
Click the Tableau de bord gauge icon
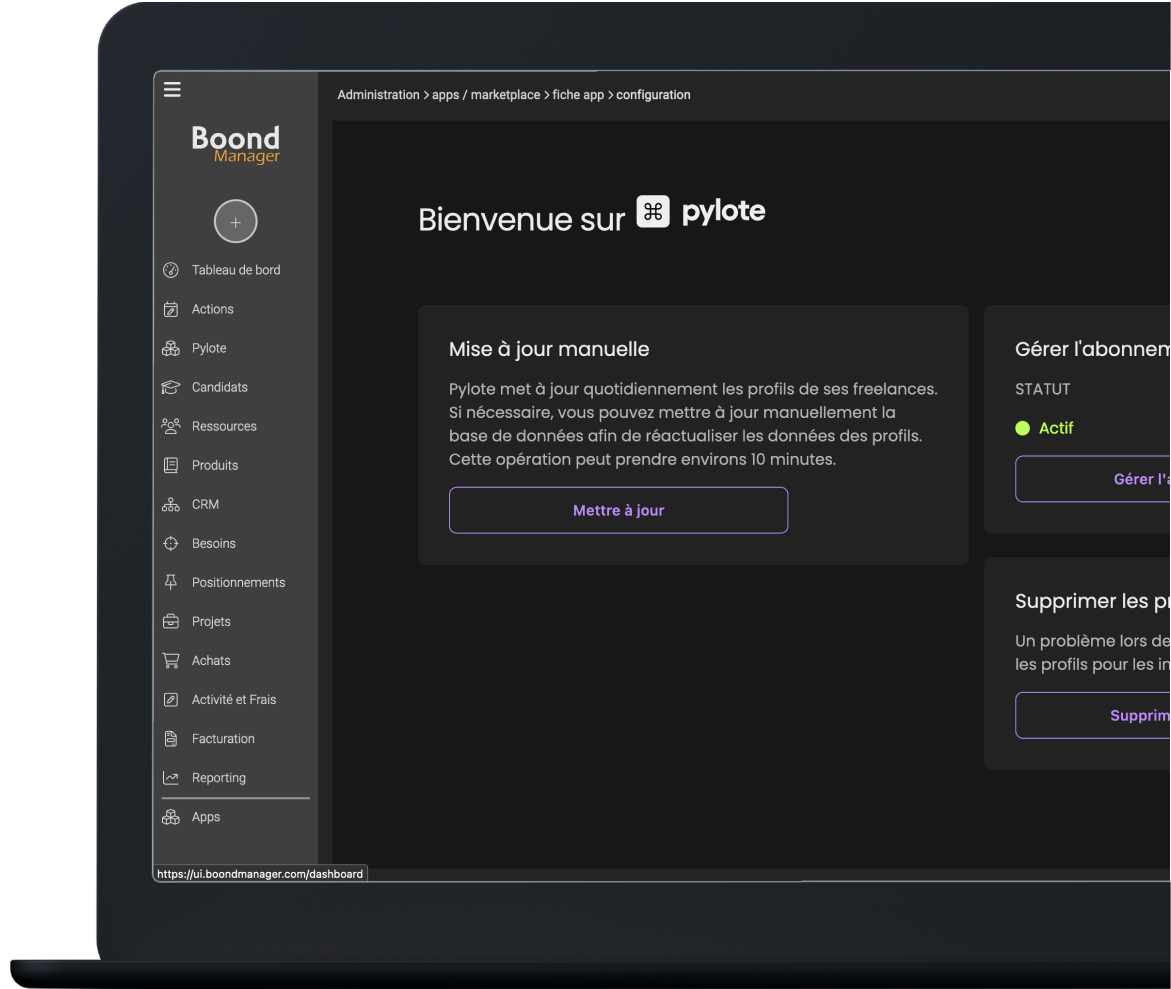[171, 270]
